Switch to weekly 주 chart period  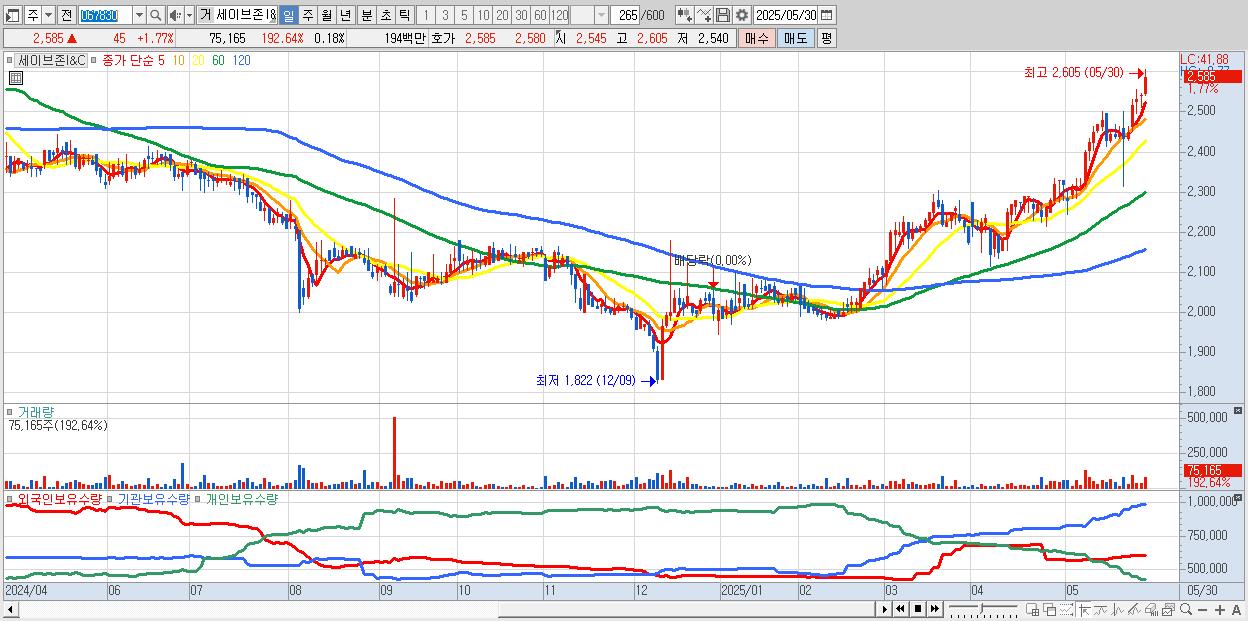point(307,15)
